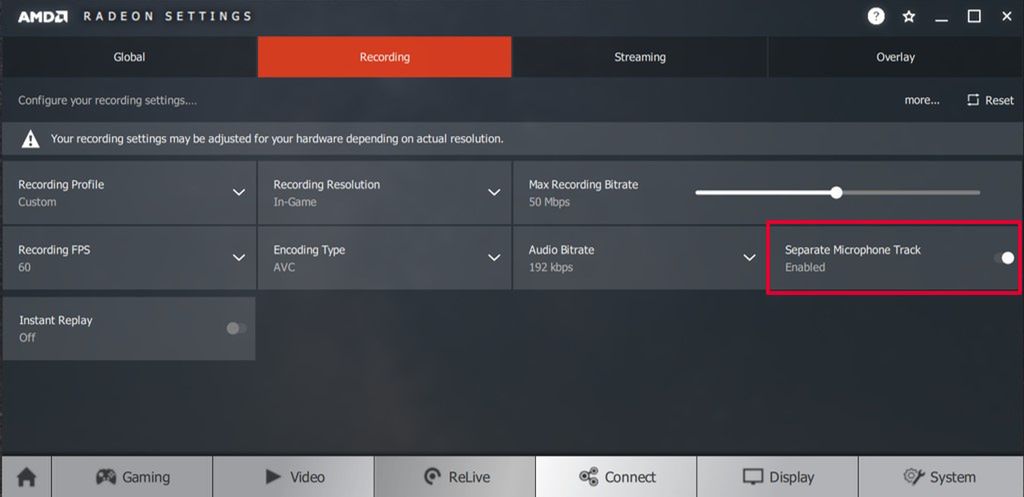This screenshot has width=1024, height=497.
Task: Minimize the Radeon Settings window
Action: 941,18
